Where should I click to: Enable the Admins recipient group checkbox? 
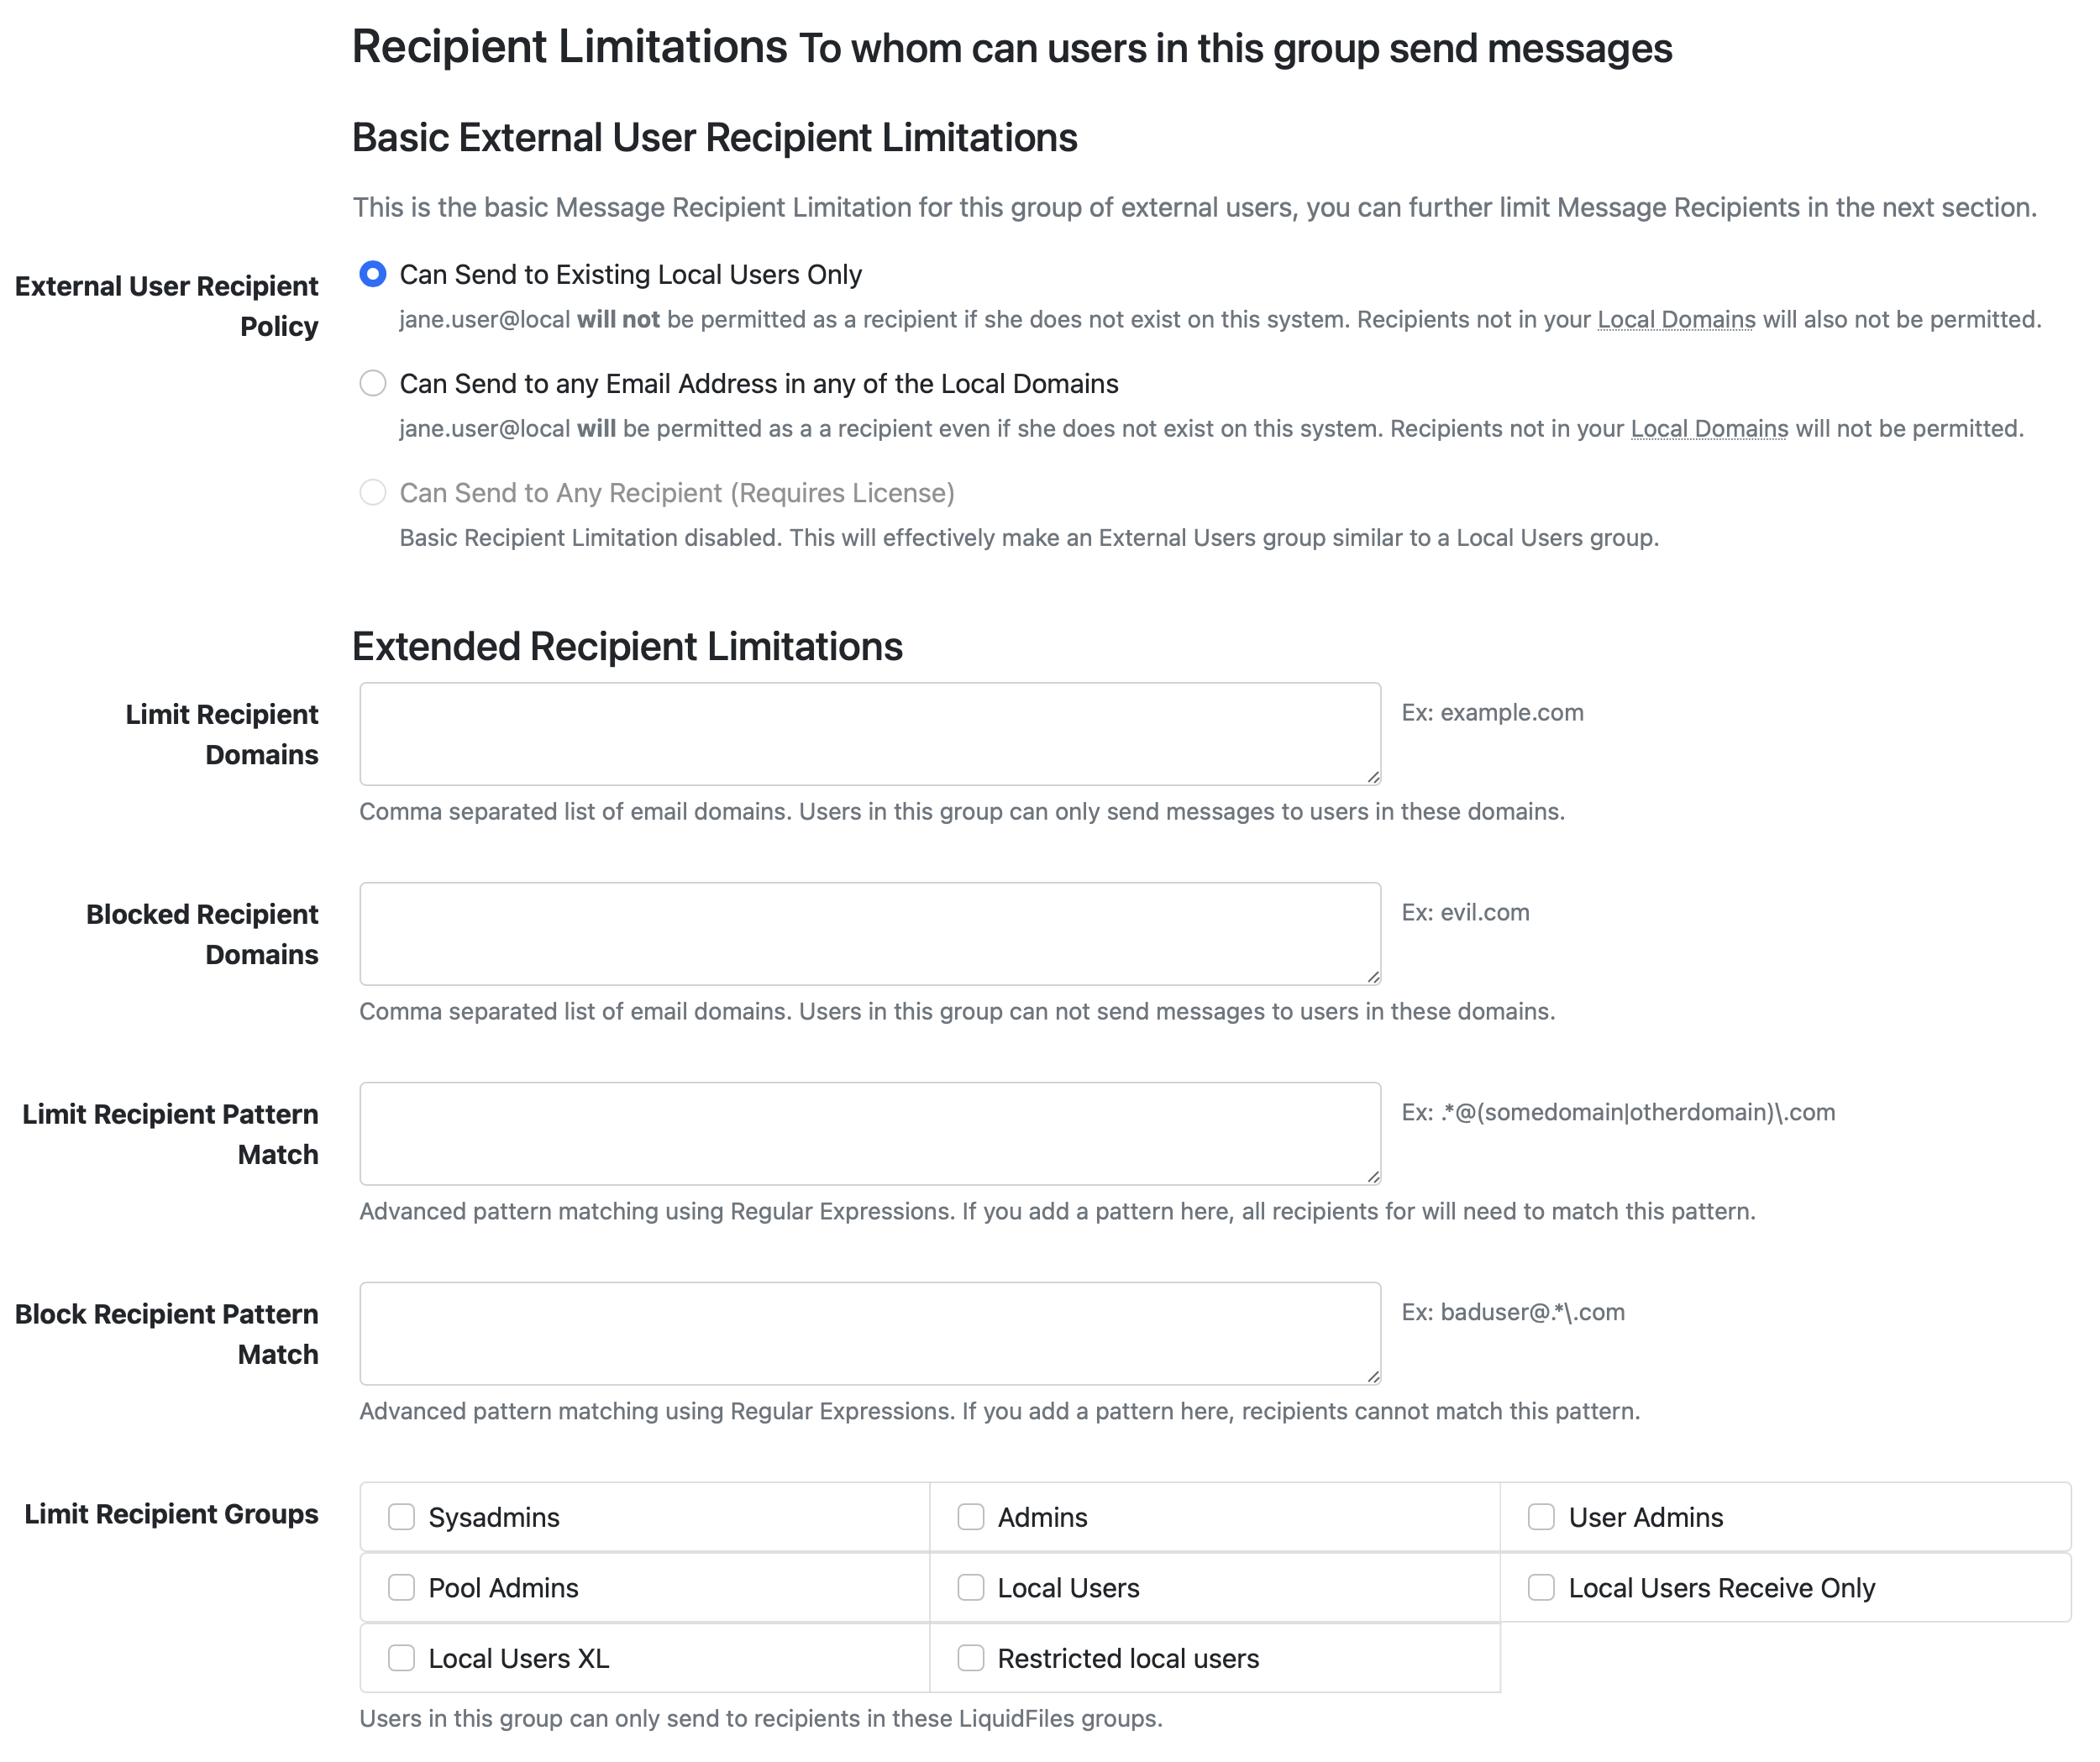tap(969, 1516)
